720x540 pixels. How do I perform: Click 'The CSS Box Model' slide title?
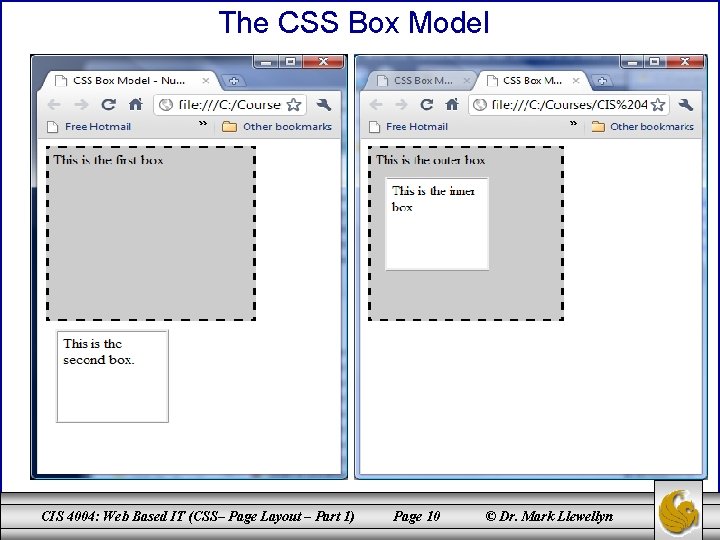[x=354, y=22]
